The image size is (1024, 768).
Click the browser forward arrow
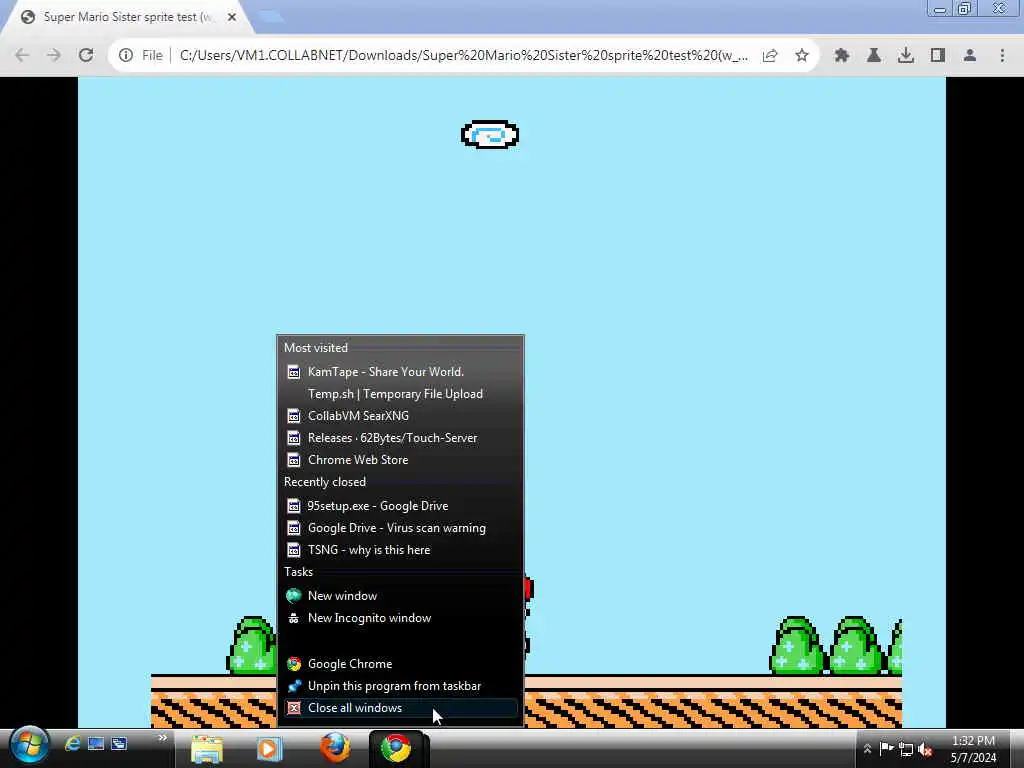pyautogui.click(x=54, y=56)
